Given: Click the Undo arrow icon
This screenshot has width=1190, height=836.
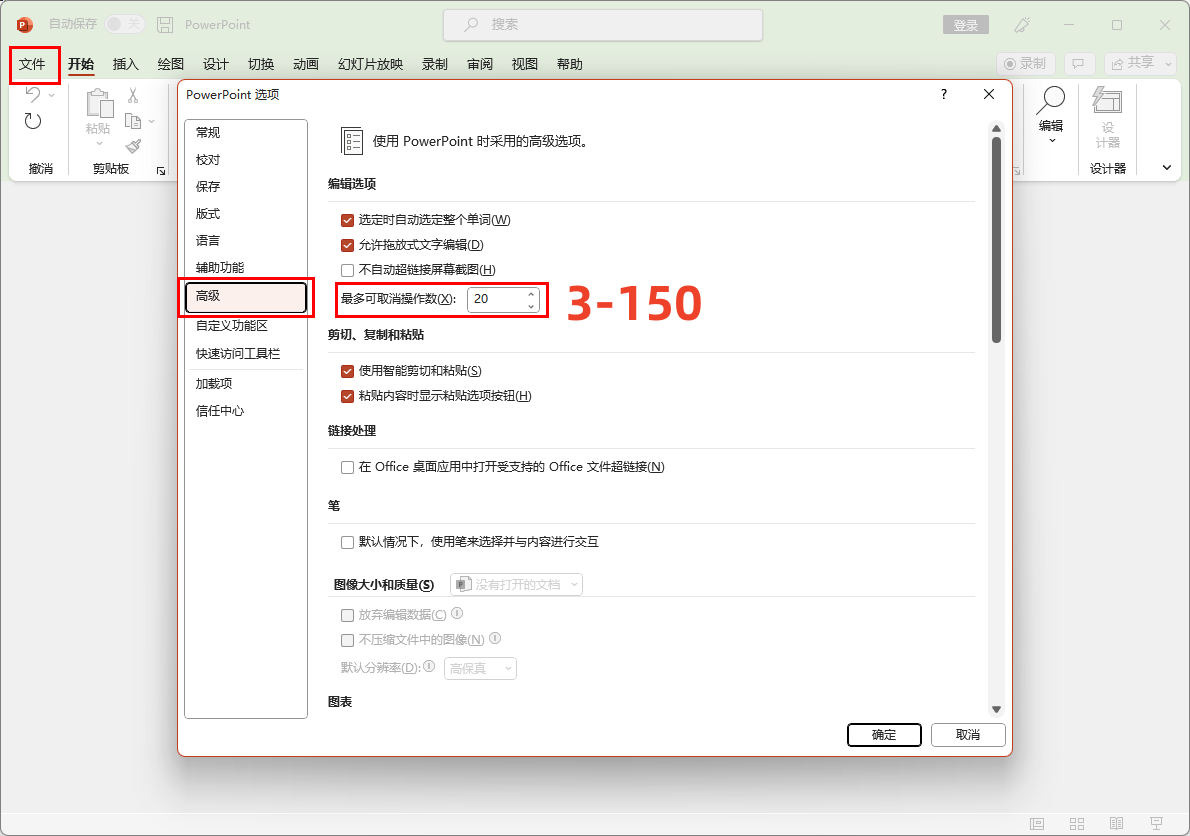Looking at the screenshot, I should [x=33, y=95].
